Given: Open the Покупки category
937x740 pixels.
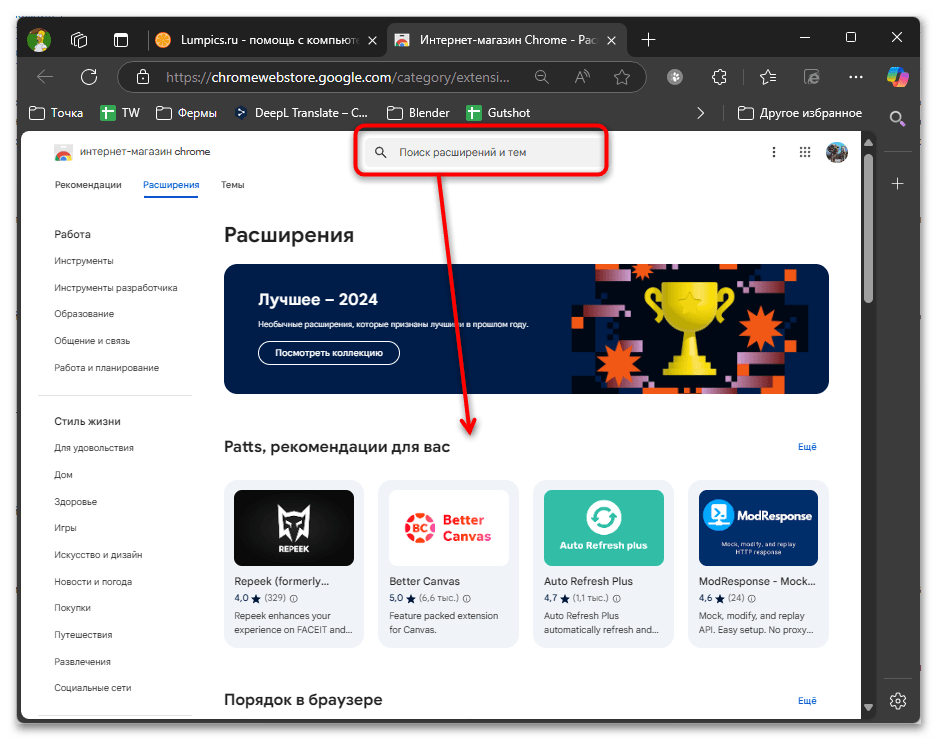Looking at the screenshot, I should [x=72, y=608].
